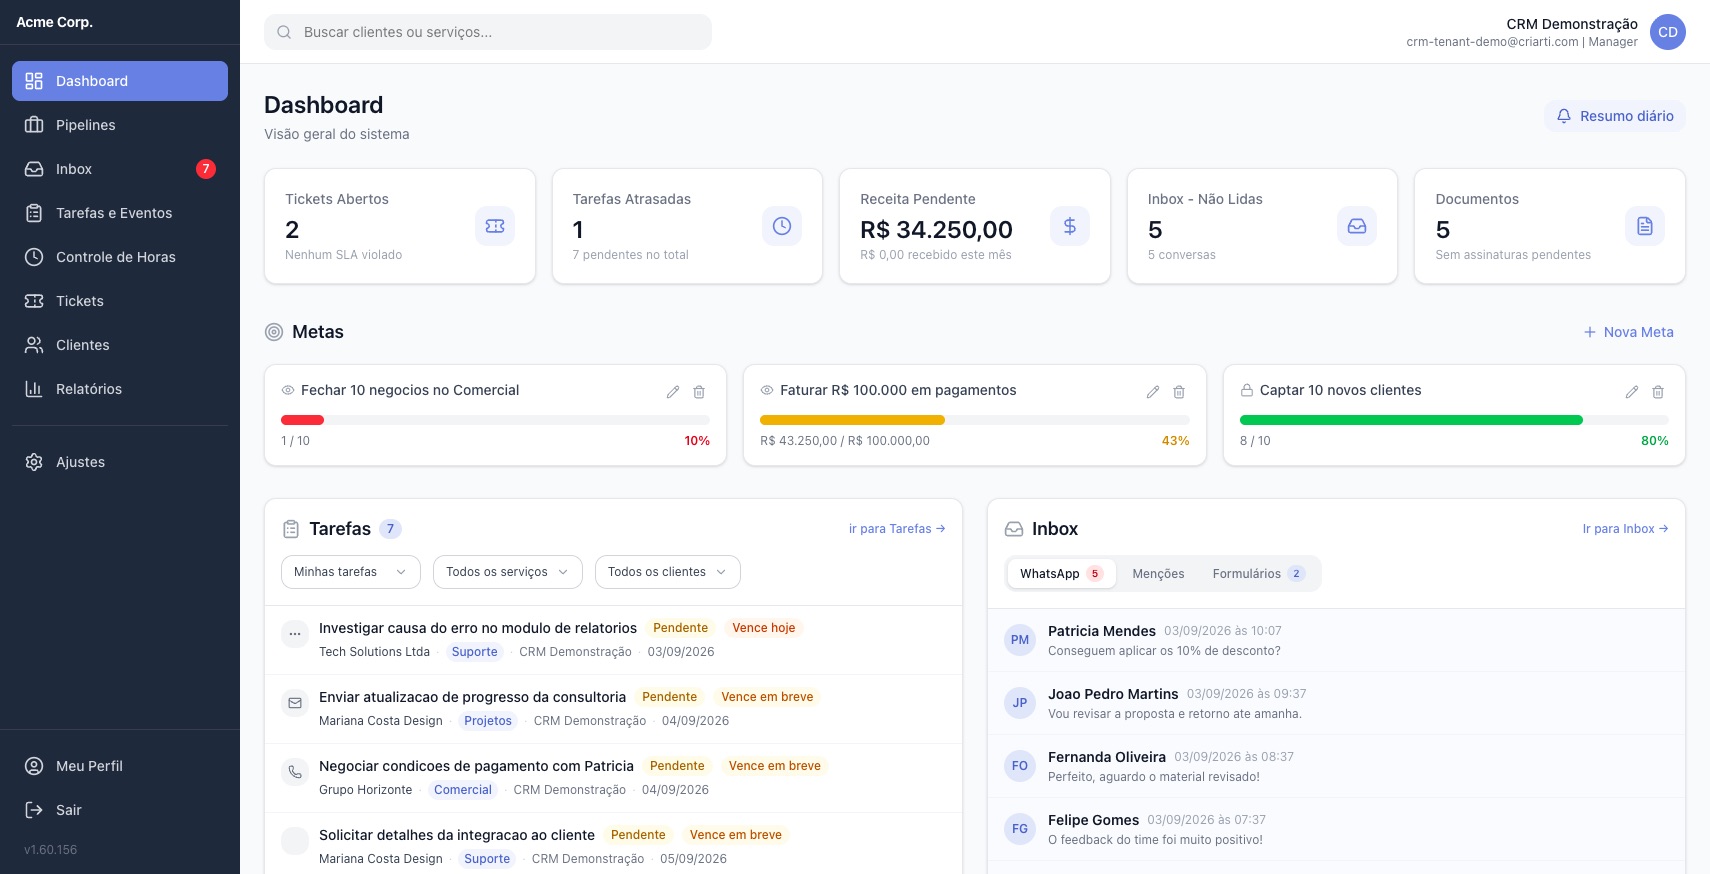
Task: Click the Tarefas count badge 7
Action: [x=390, y=529]
